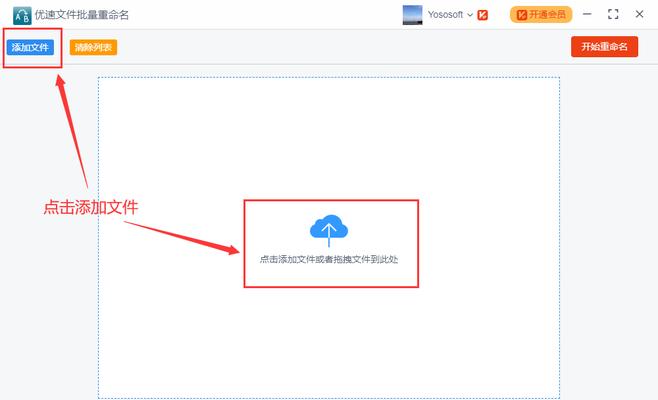Click 点击添加文件或者拖拽文件到此处 text
The image size is (658, 400).
pyautogui.click(x=329, y=259)
